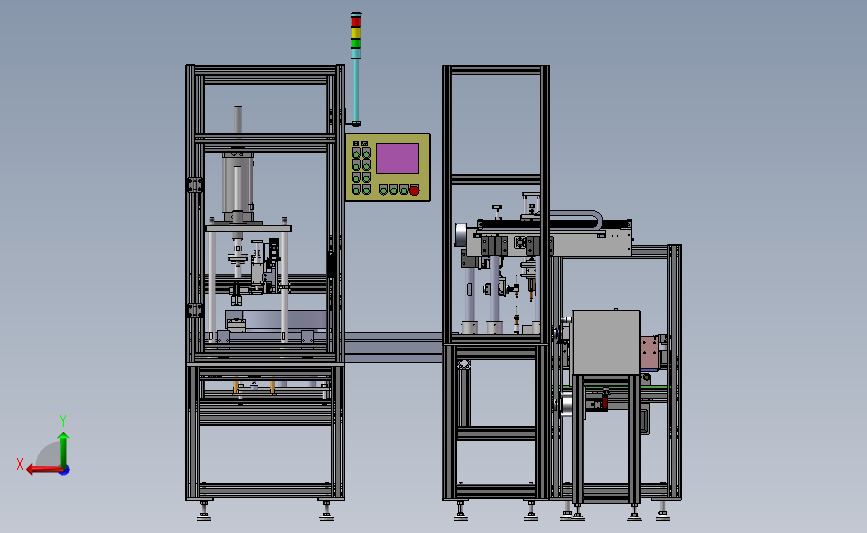Select the cyan pole supporting the signal tower

[x=356, y=91]
